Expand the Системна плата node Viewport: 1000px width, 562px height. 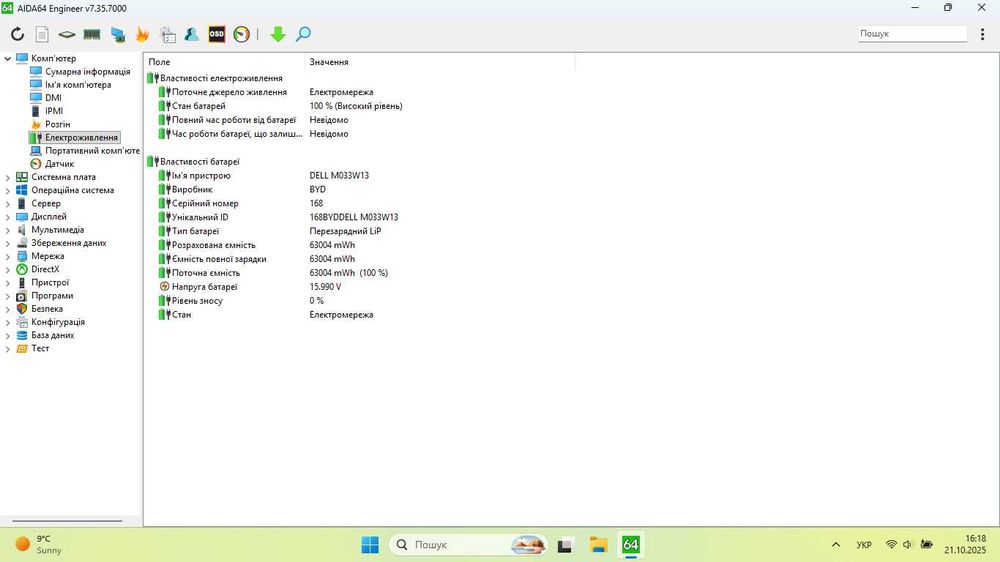(x=8, y=177)
